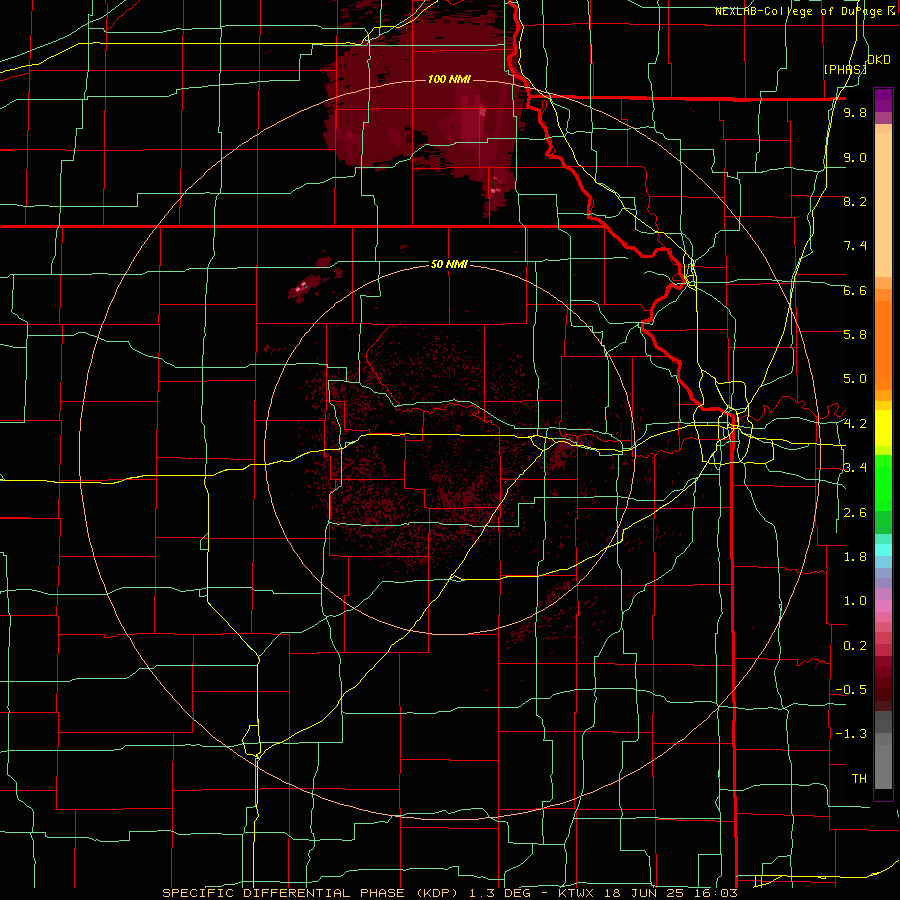Image resolution: width=900 pixels, height=900 pixels.
Task: Click the 9.8 value on the color scale
Action: click(x=855, y=112)
